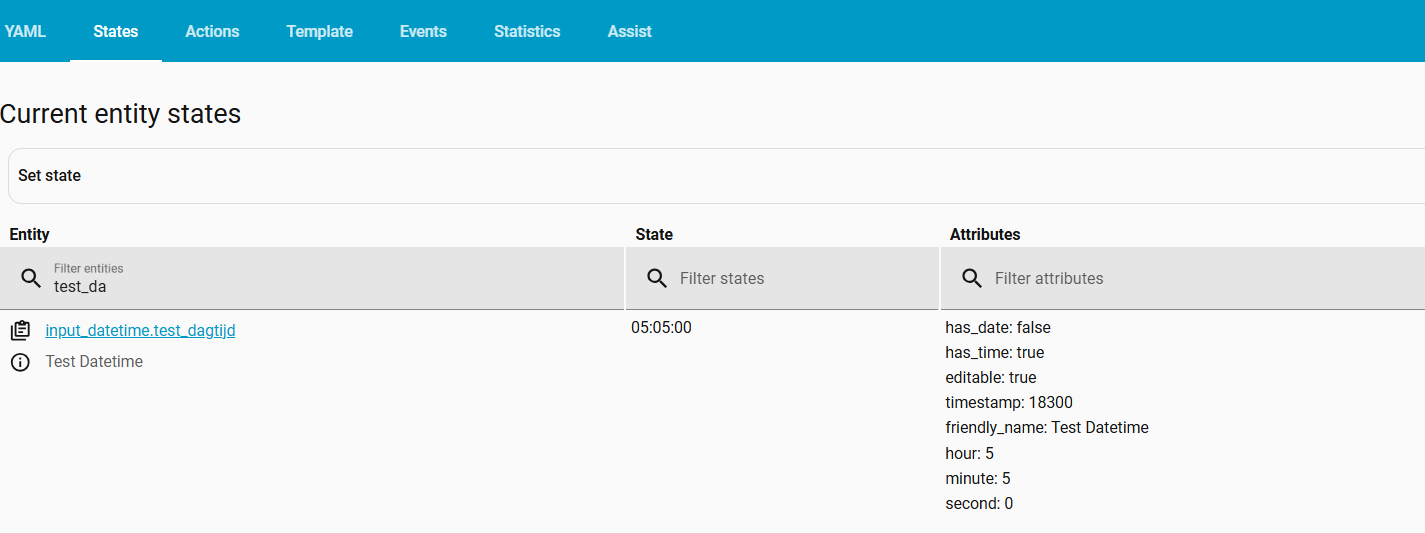Open the Actions tab
This screenshot has width=1425, height=533.
pyautogui.click(x=212, y=31)
